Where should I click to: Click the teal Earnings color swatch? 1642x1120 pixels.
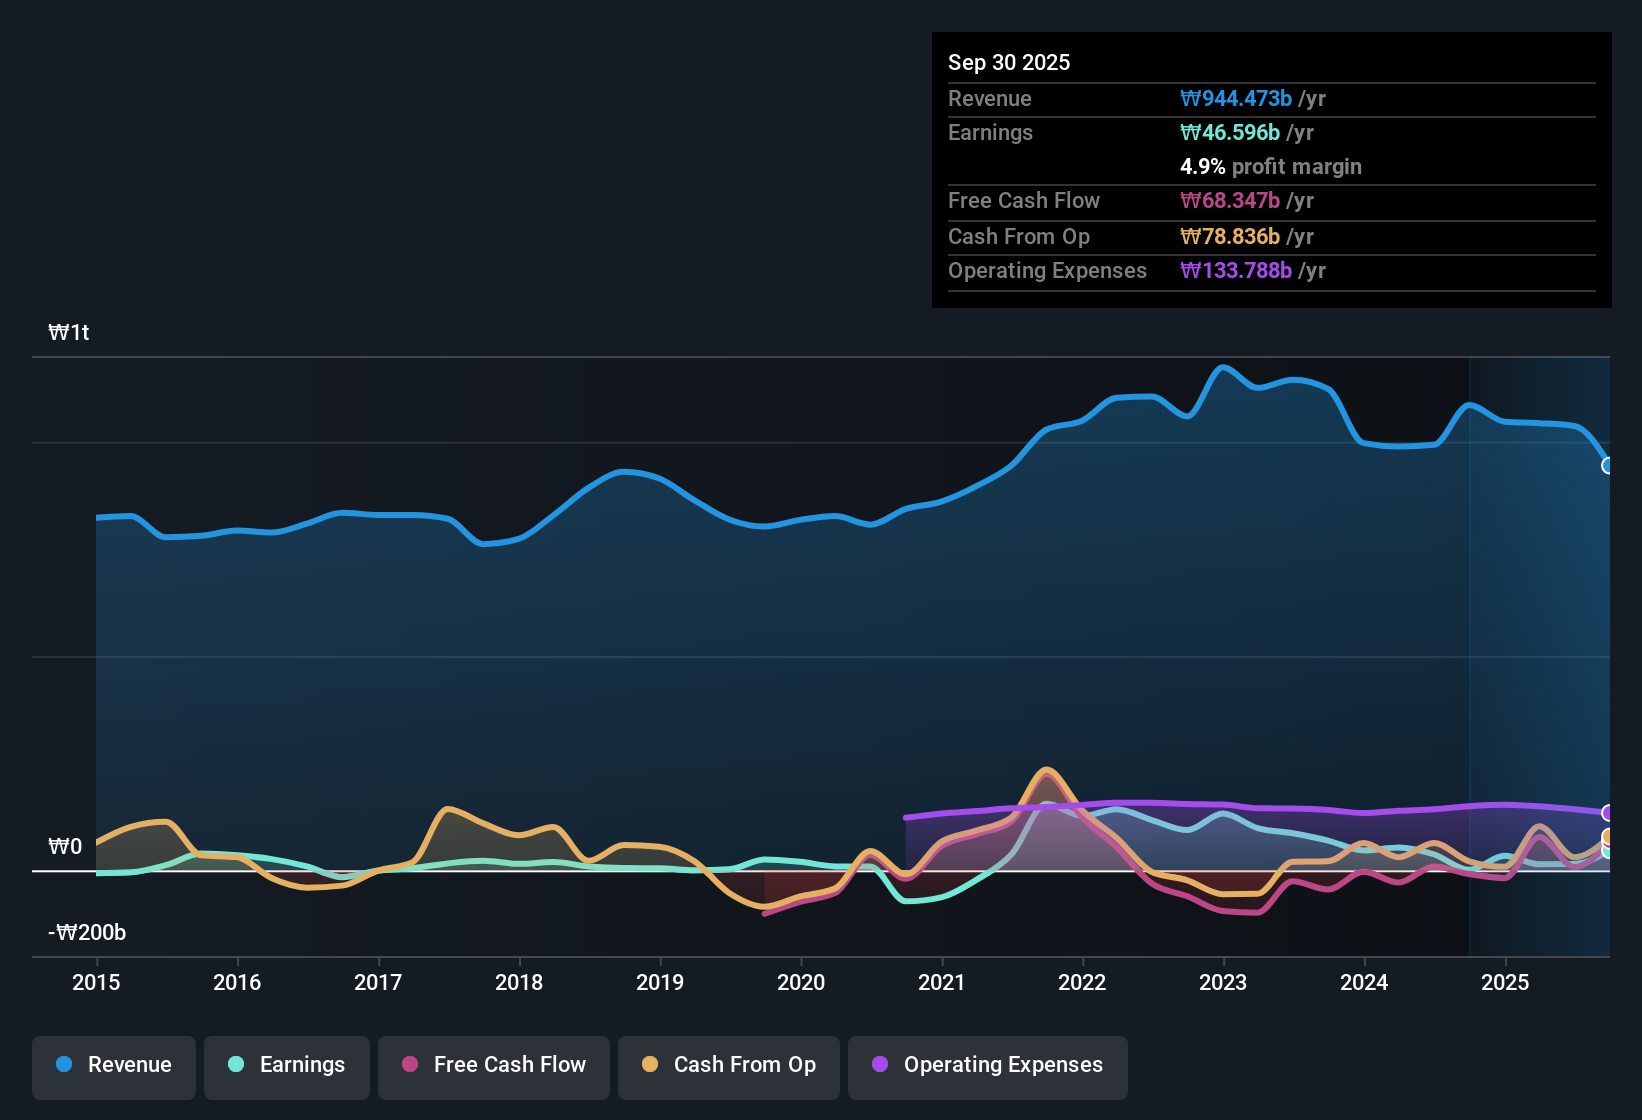[x=236, y=1065]
